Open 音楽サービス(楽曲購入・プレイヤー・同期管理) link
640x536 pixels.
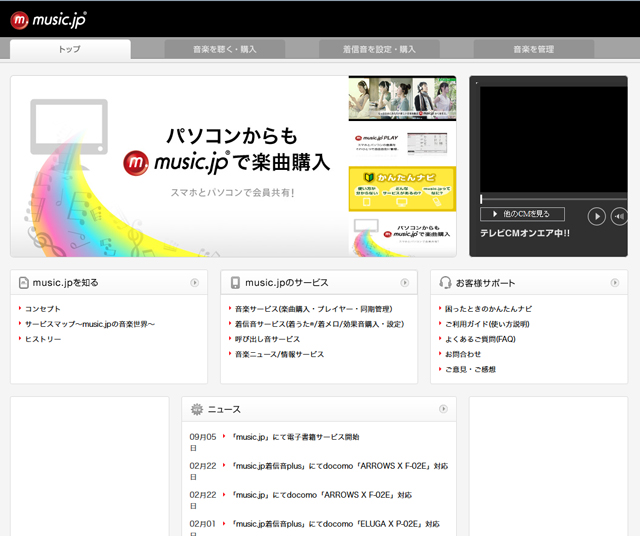(313, 309)
